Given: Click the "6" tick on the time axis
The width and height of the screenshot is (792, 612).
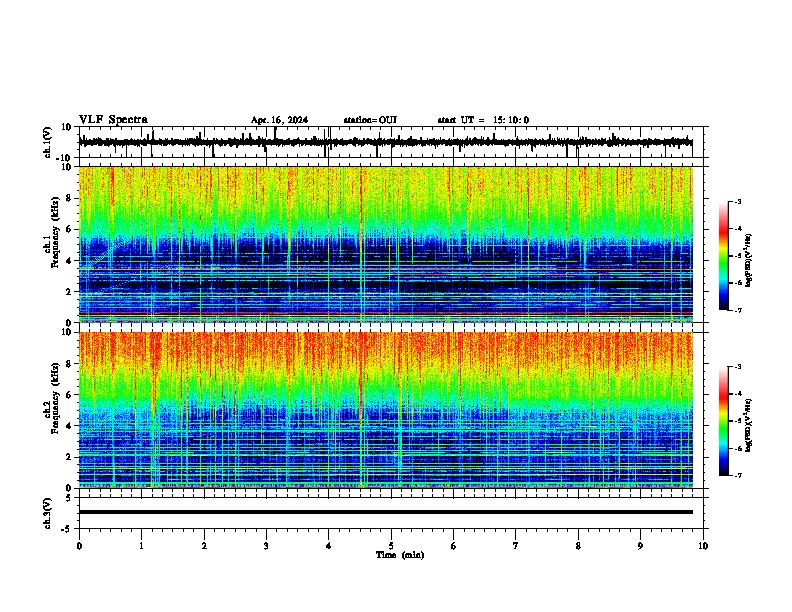Looking at the screenshot, I should coord(454,546).
